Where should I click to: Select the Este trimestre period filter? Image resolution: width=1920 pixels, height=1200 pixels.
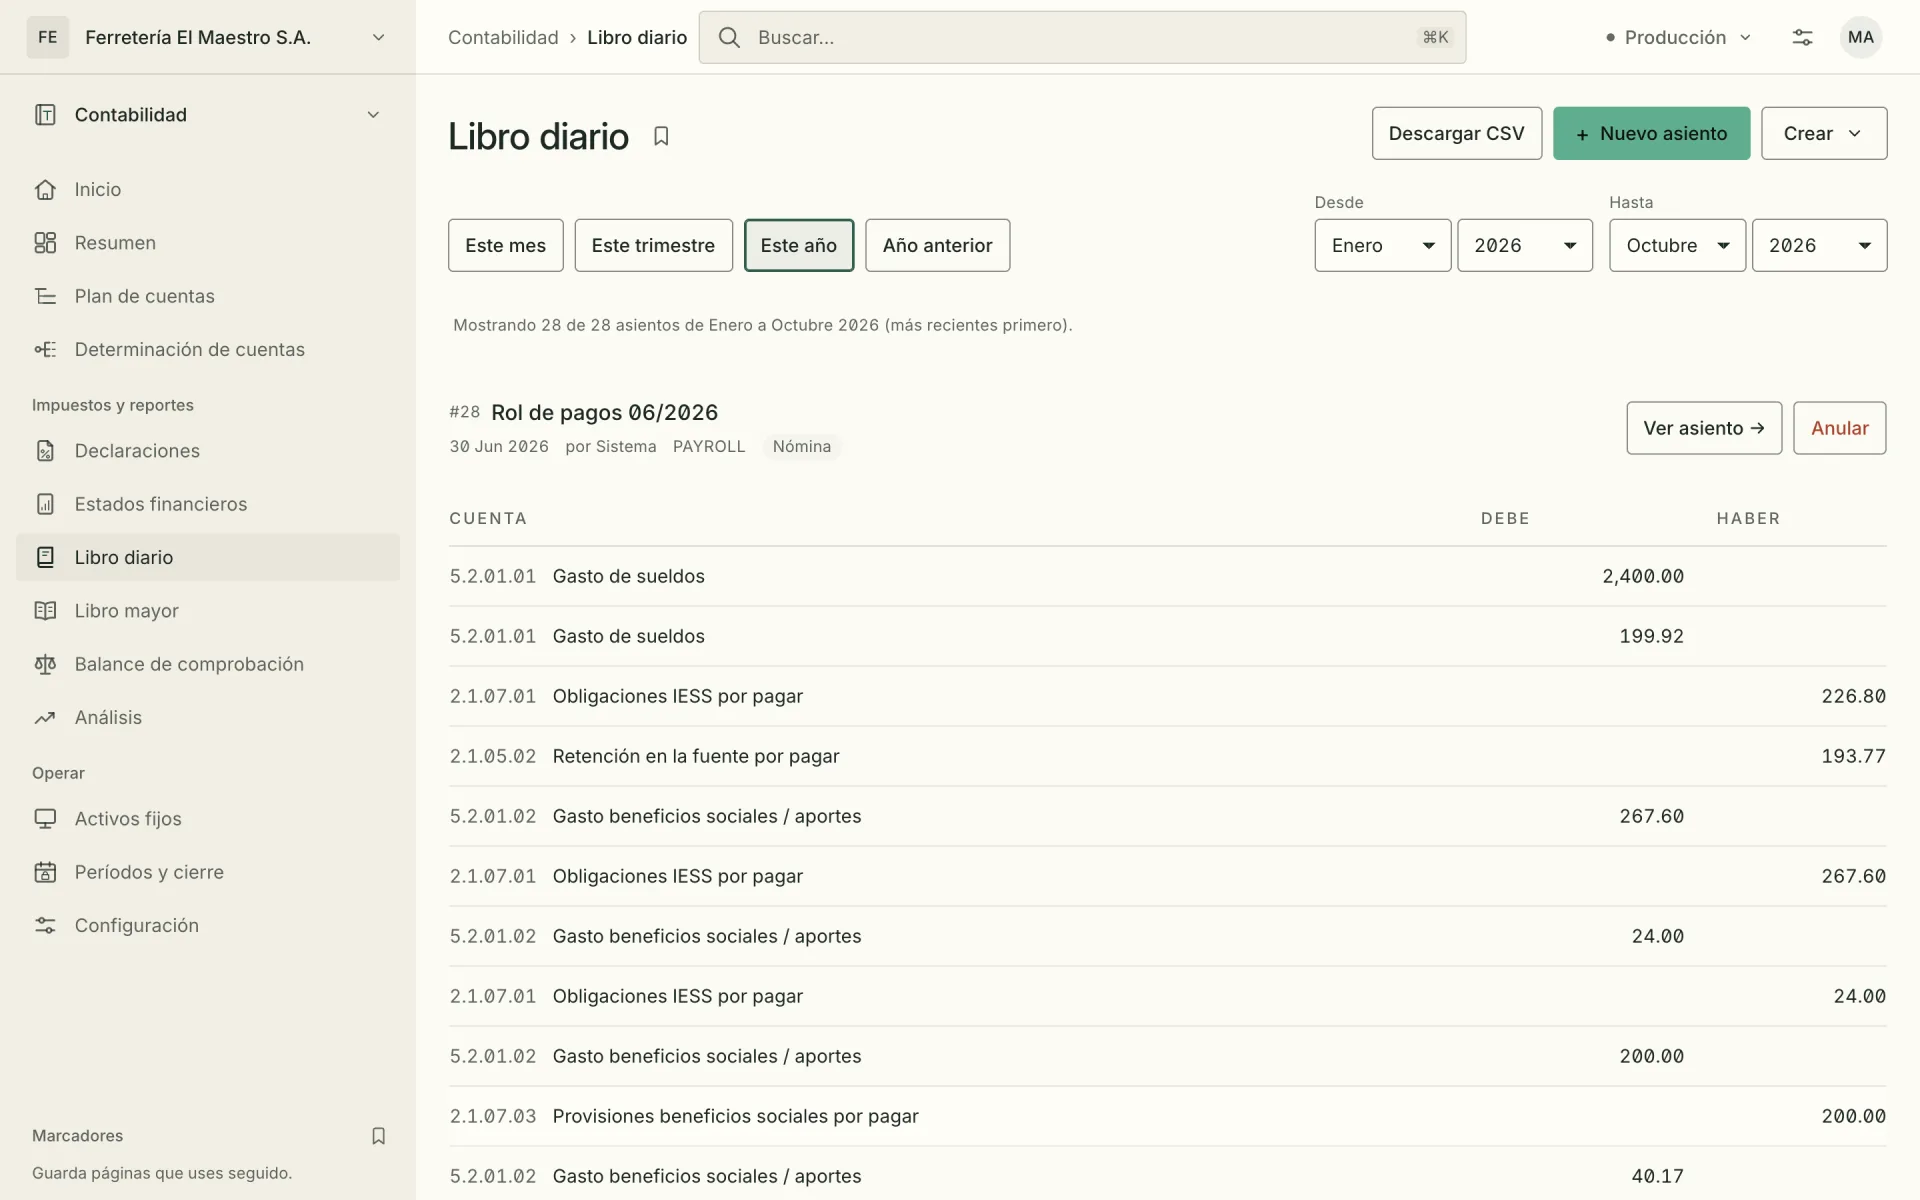click(x=653, y=245)
